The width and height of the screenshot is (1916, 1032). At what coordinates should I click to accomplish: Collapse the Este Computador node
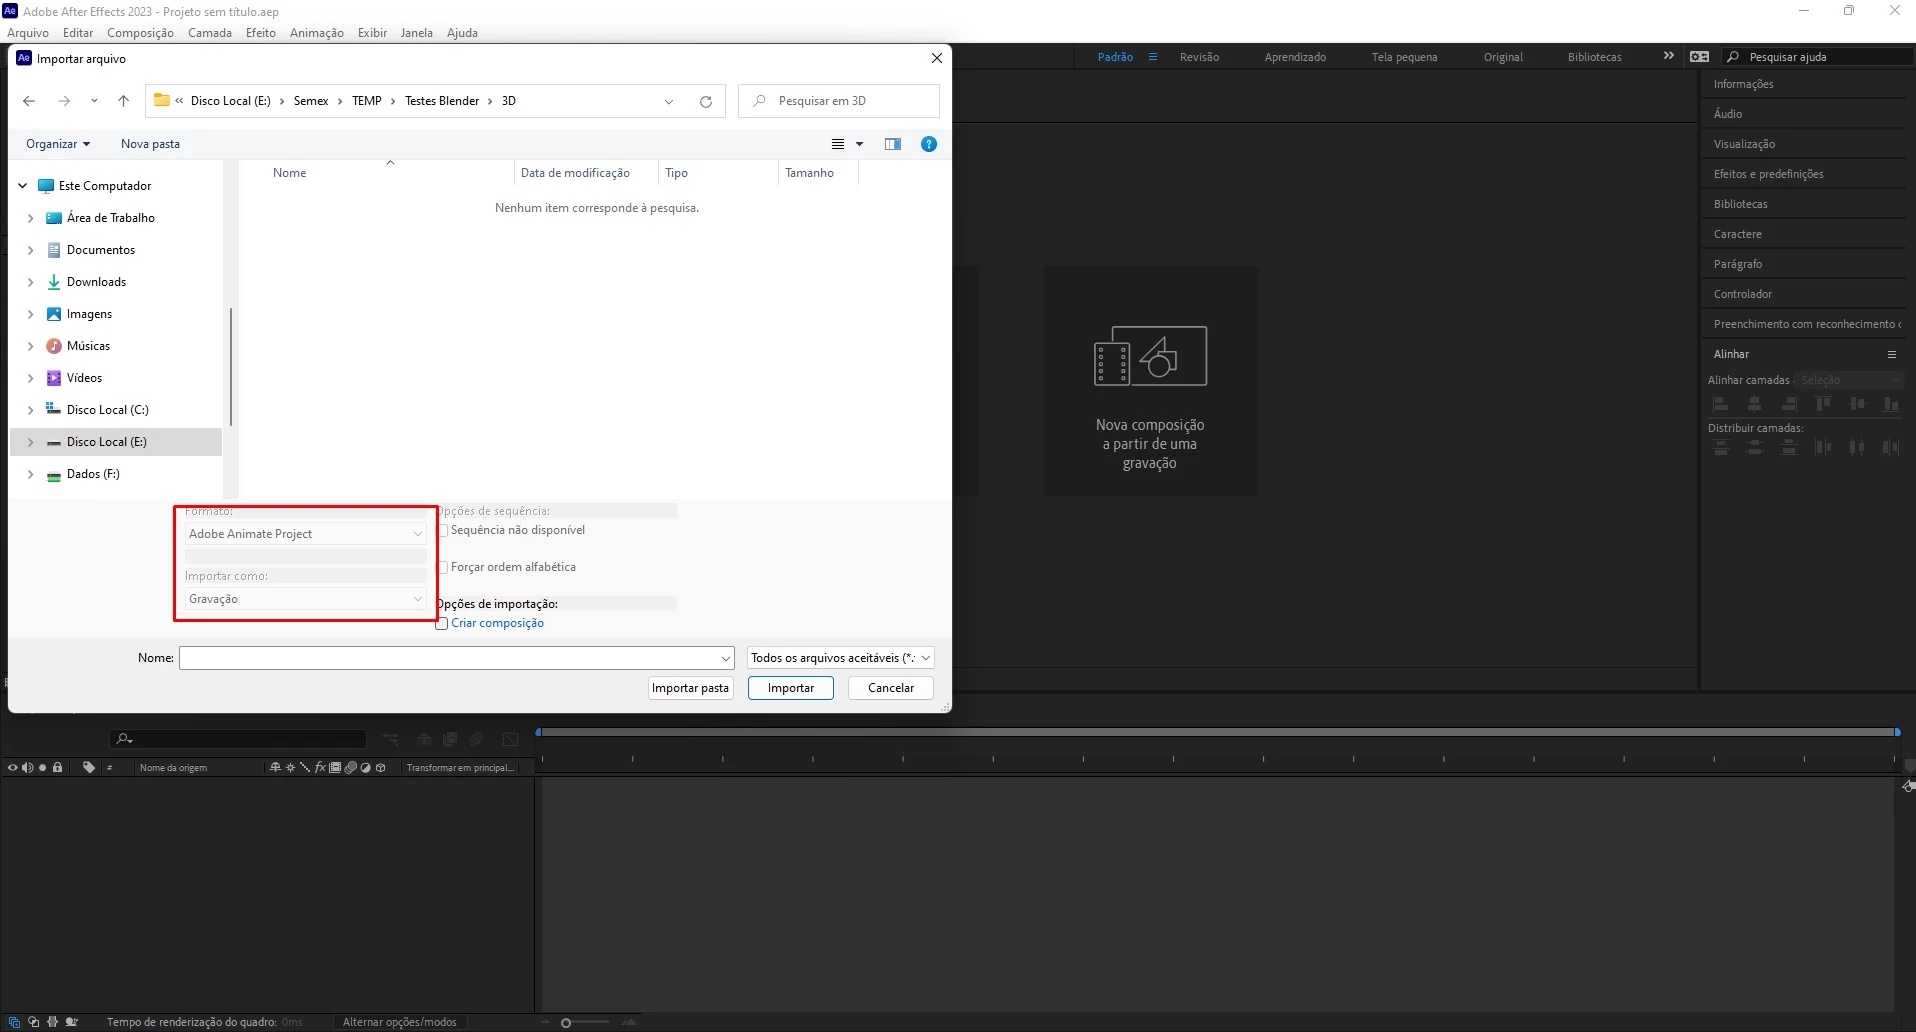(22, 186)
